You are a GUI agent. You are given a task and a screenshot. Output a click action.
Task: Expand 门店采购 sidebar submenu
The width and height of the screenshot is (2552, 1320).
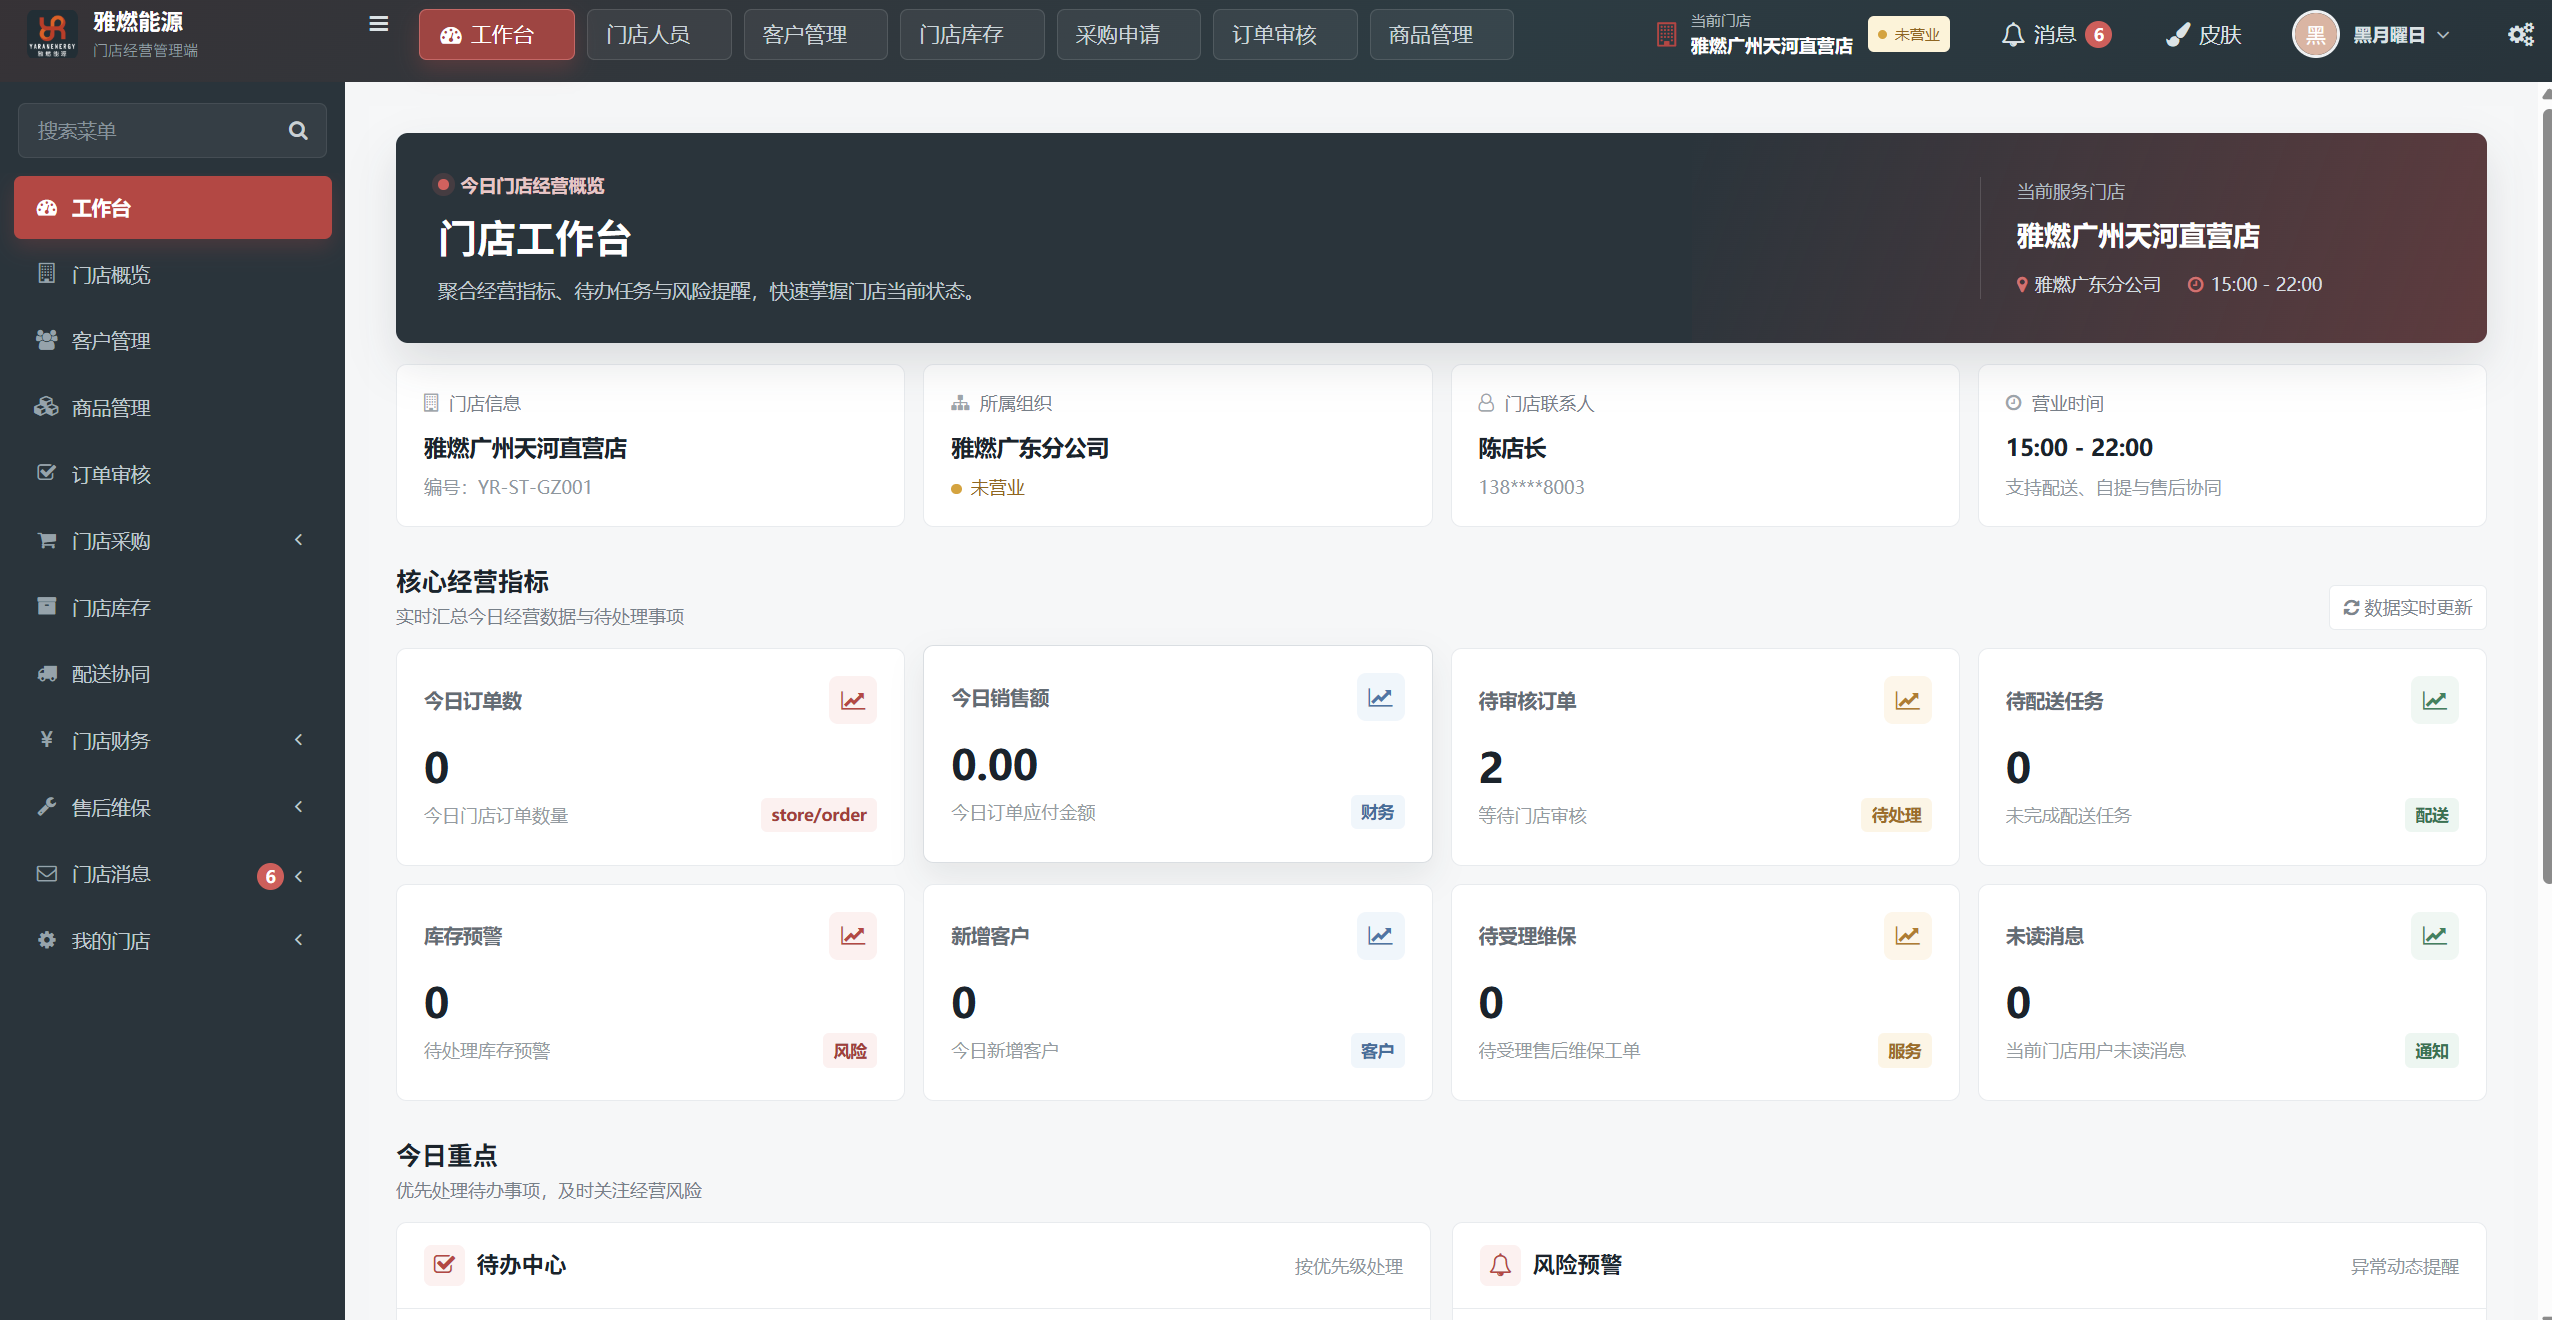pyautogui.click(x=298, y=540)
